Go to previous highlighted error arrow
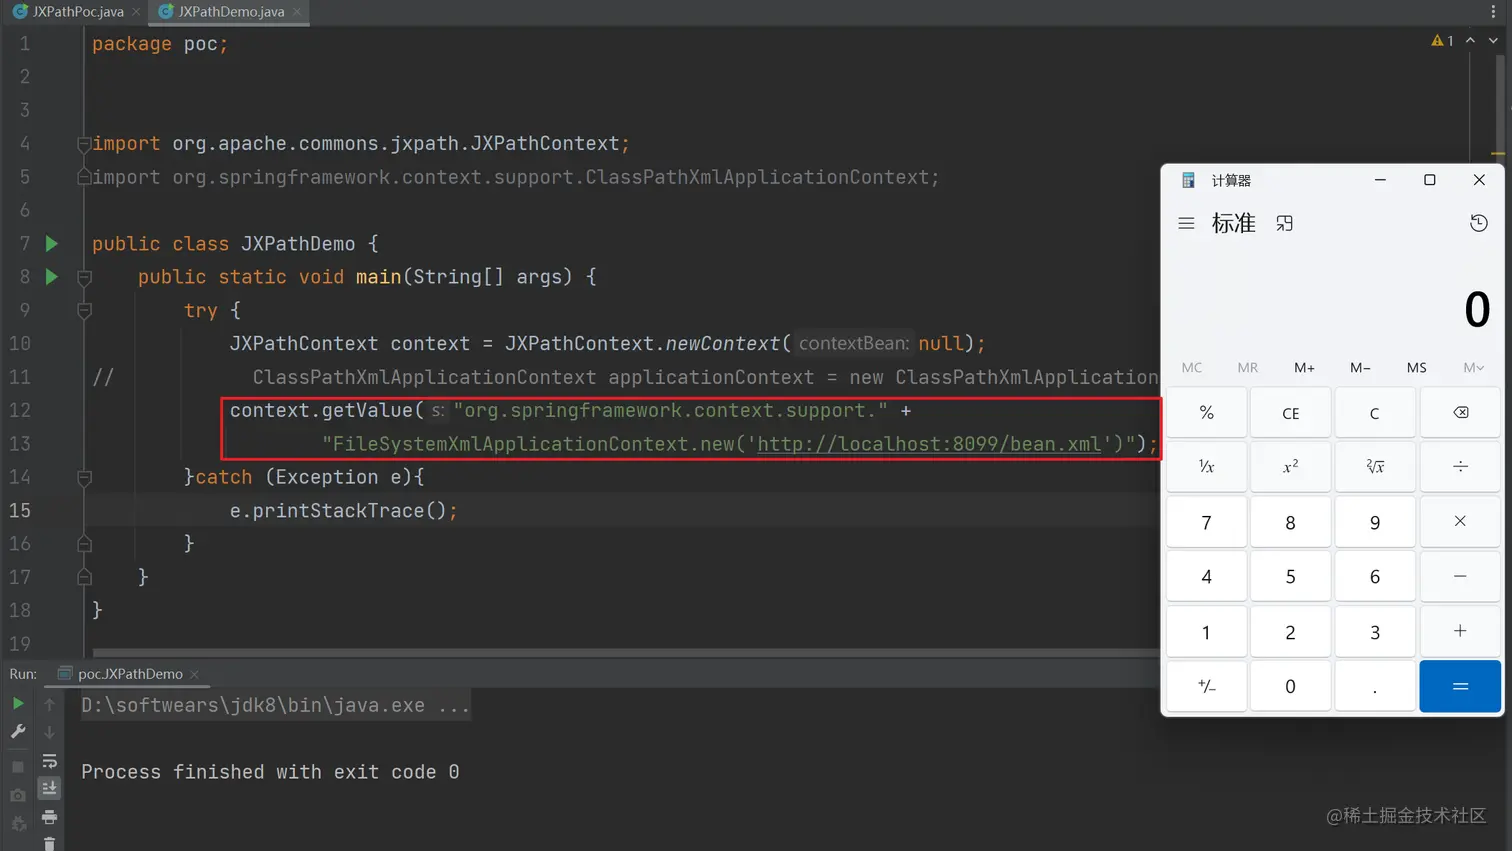The width and height of the screenshot is (1512, 851). pos(1470,41)
